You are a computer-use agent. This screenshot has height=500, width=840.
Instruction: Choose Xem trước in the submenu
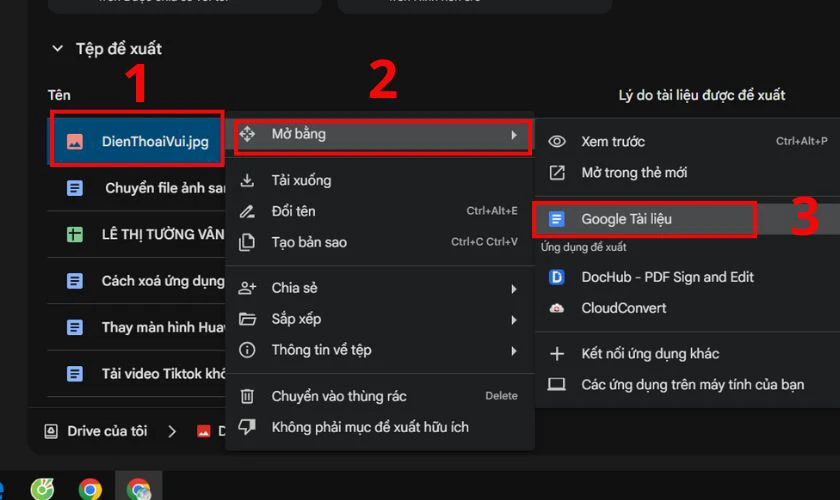tap(688, 142)
